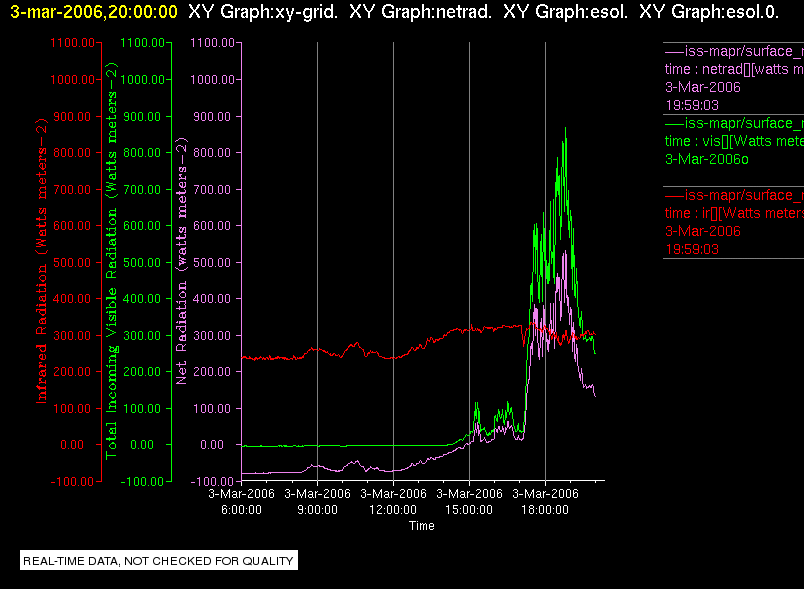Click the timestamp 3-mar-2006,20:00:00 in the header

pyautogui.click(x=94, y=12)
